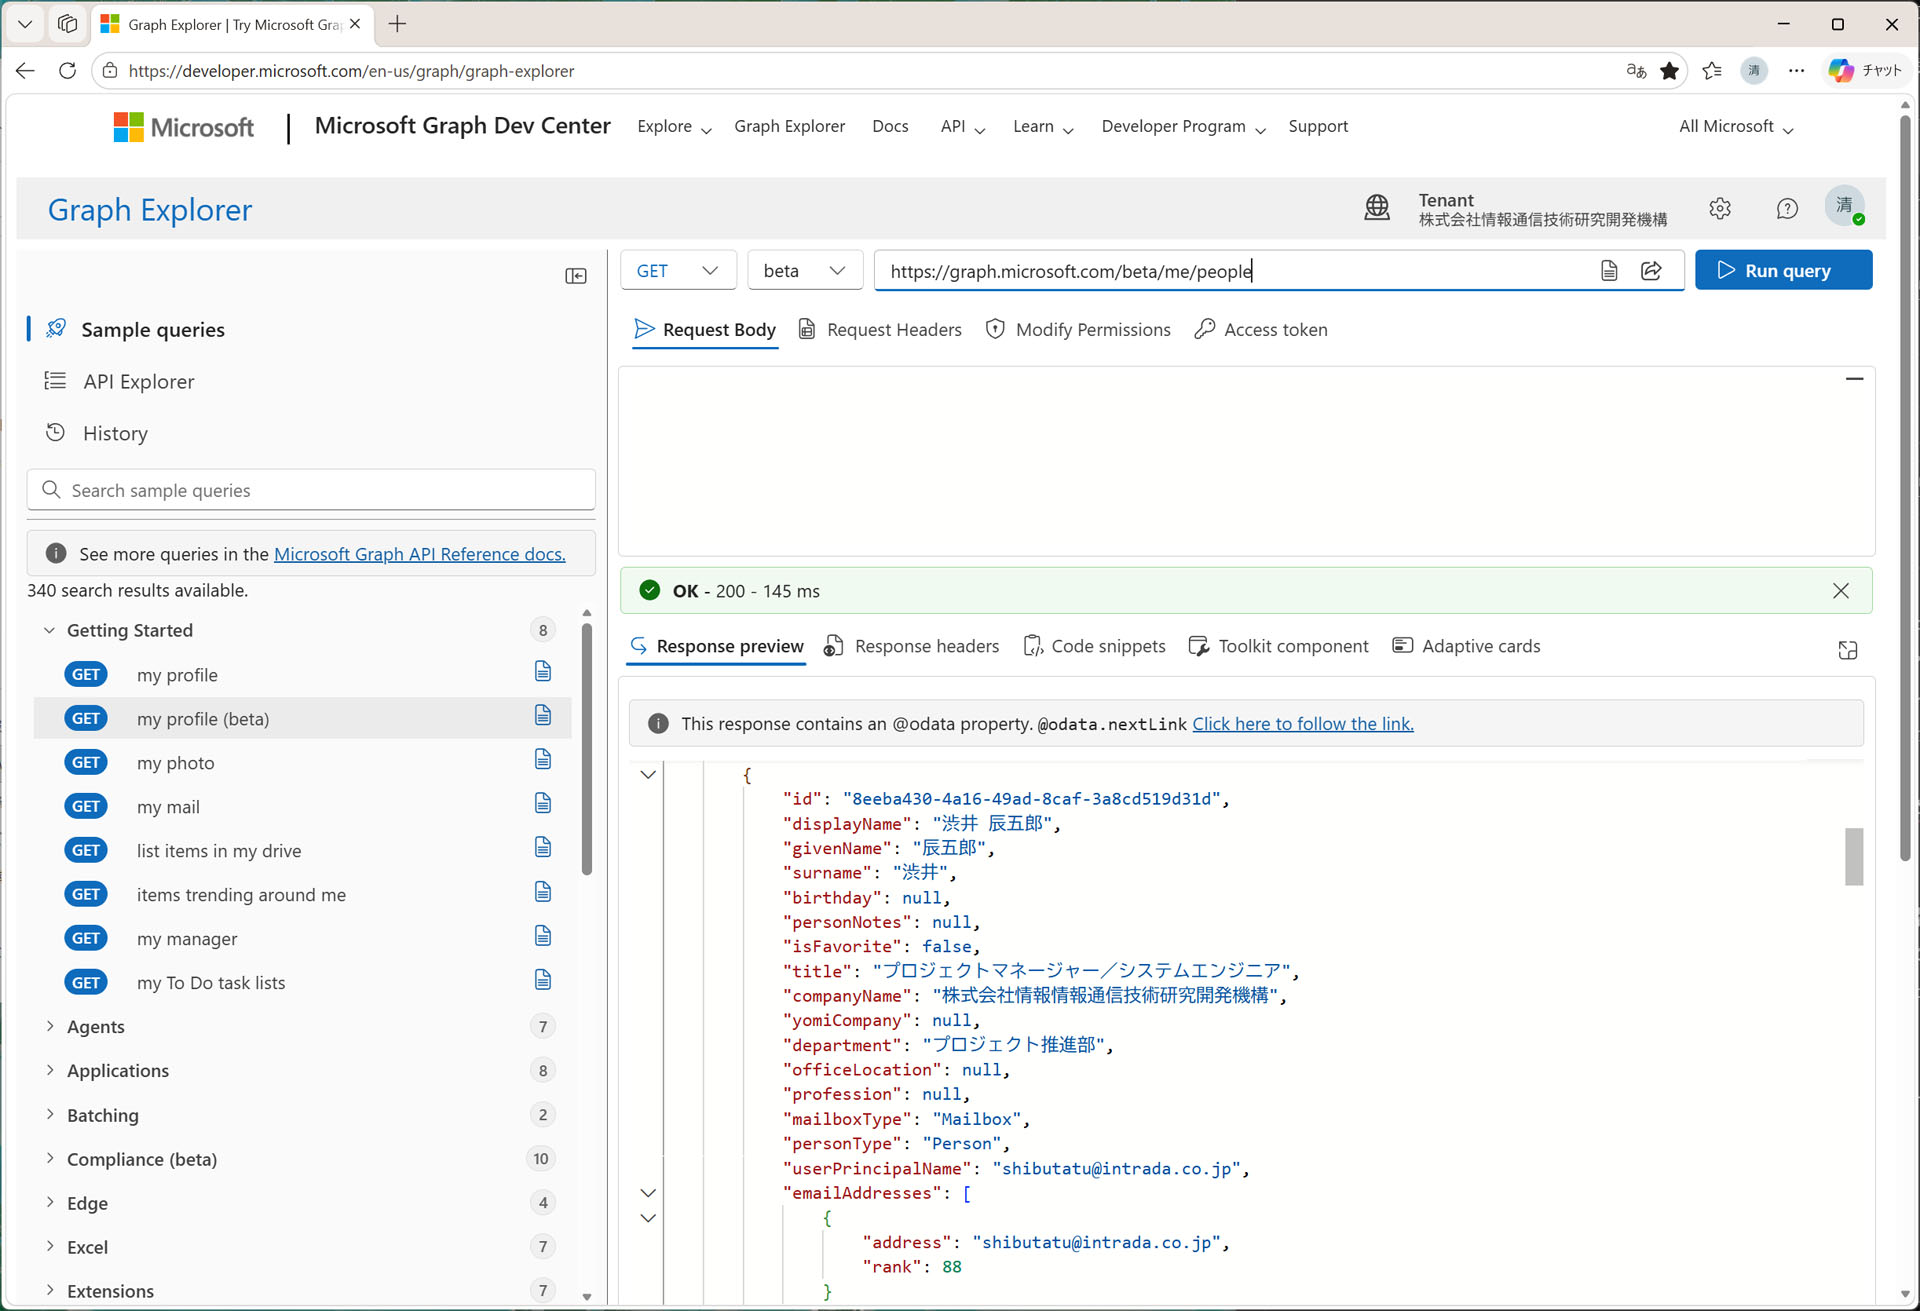Expand the Batching category

point(49,1114)
